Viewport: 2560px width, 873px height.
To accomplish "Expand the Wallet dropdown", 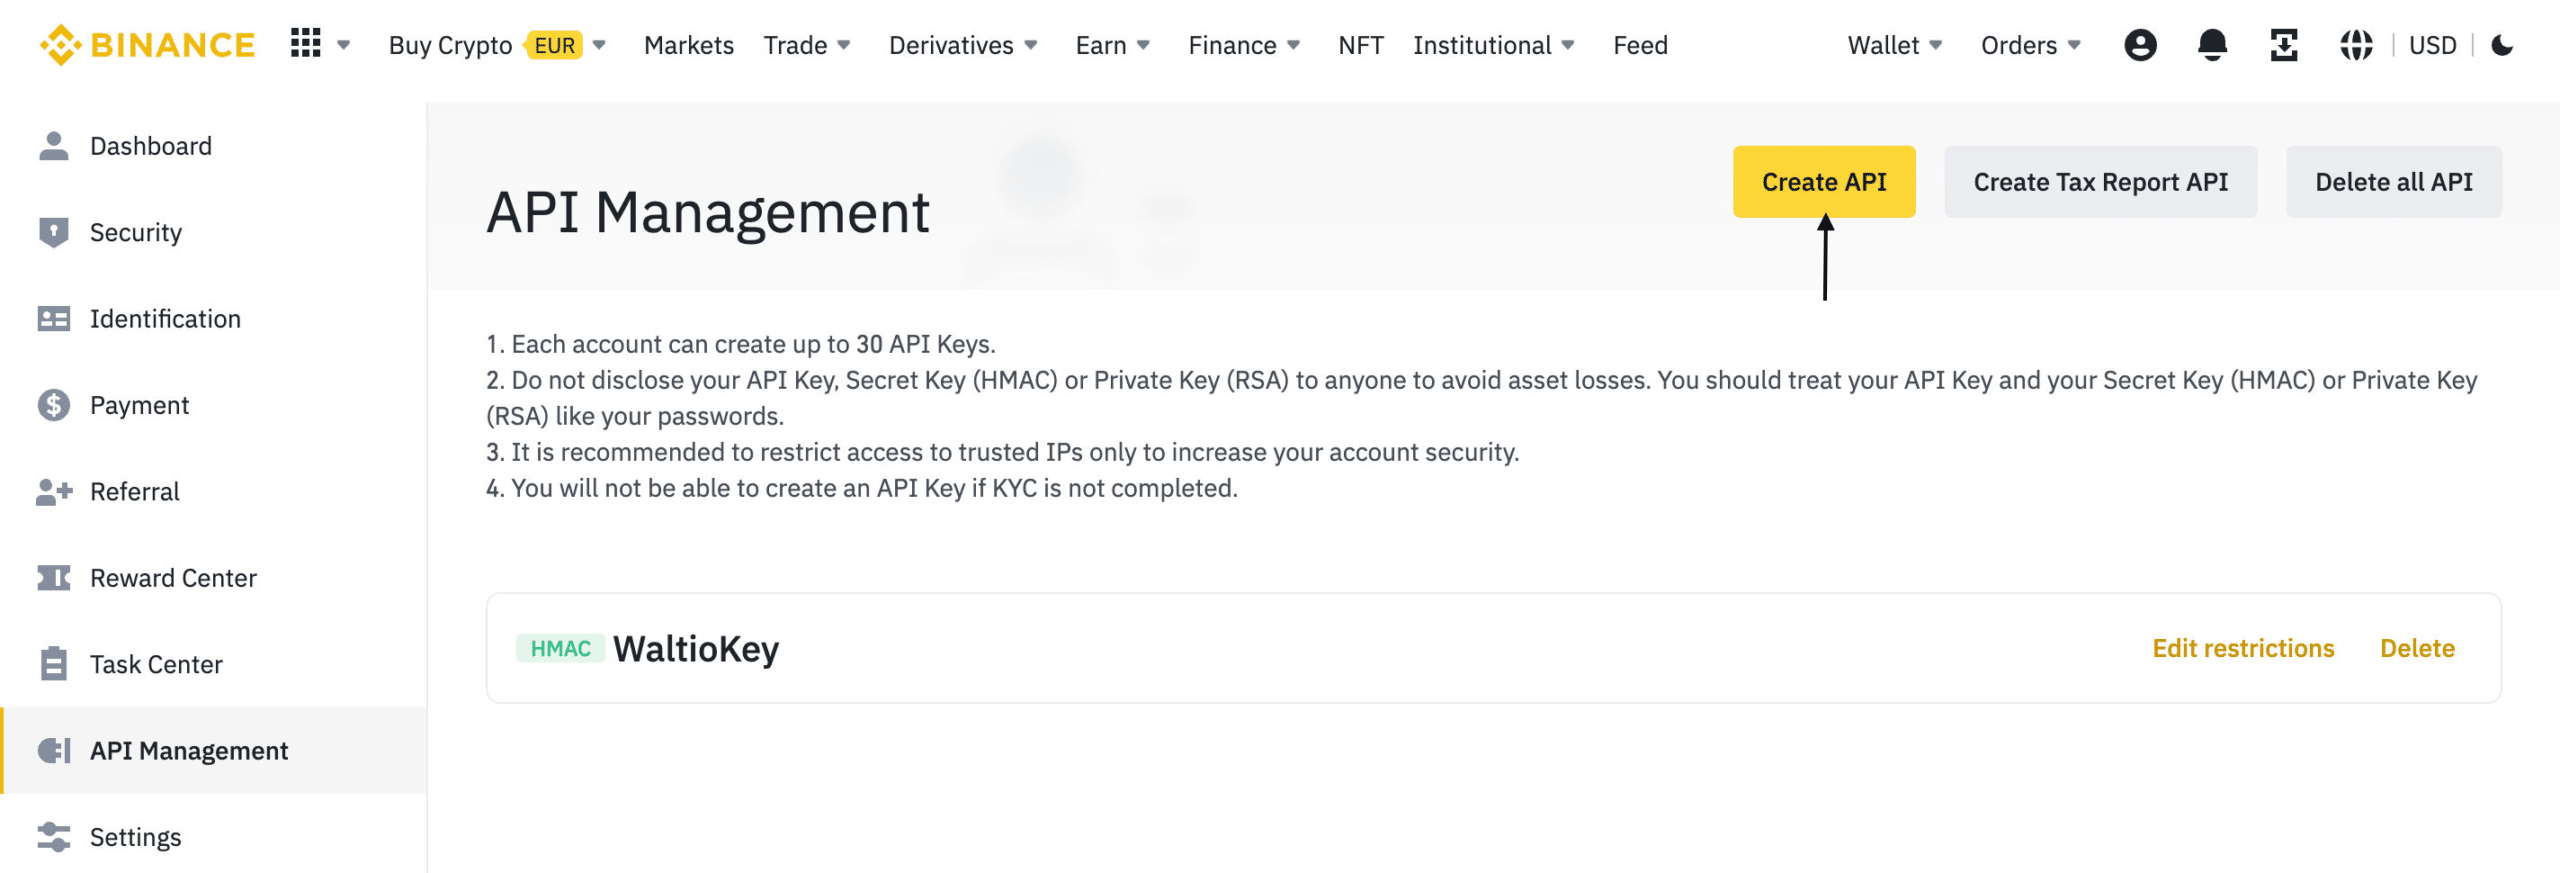I will coord(1894,45).
